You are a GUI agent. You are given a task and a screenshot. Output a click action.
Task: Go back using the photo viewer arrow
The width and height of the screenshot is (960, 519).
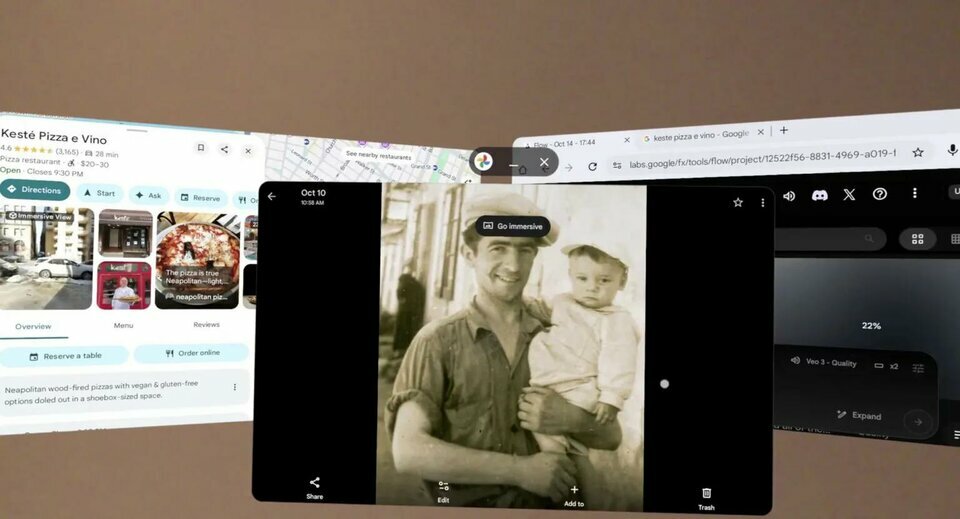click(x=271, y=197)
